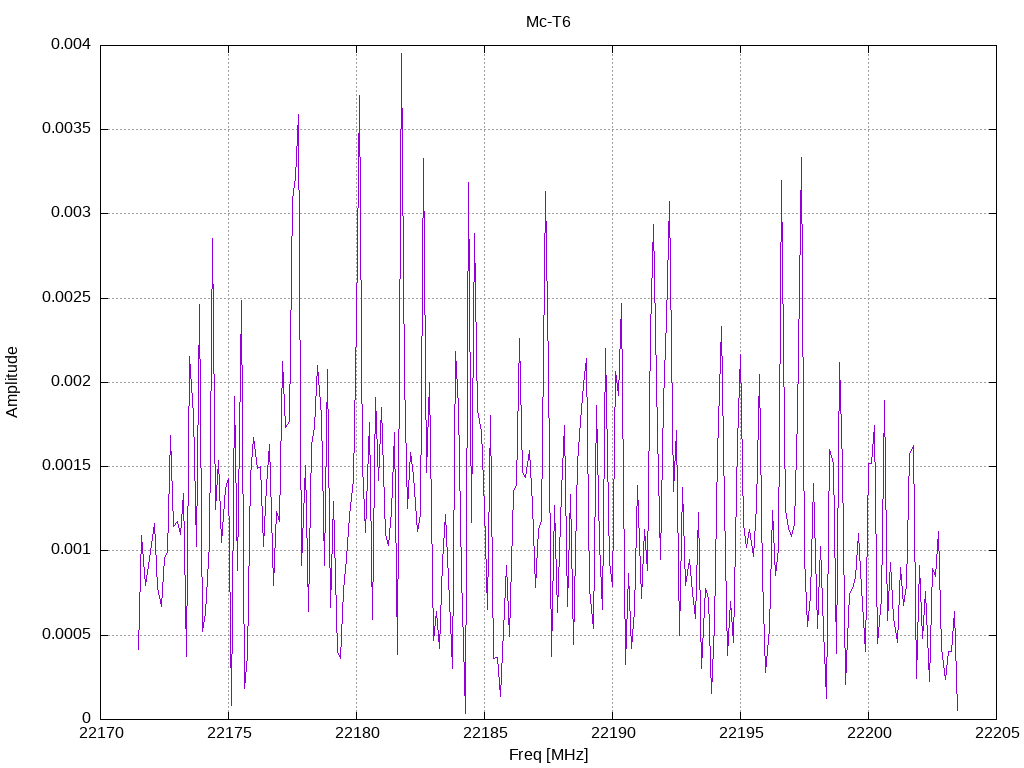
Task: Click the x-axis tick 22170
Action: pyautogui.click(x=101, y=733)
